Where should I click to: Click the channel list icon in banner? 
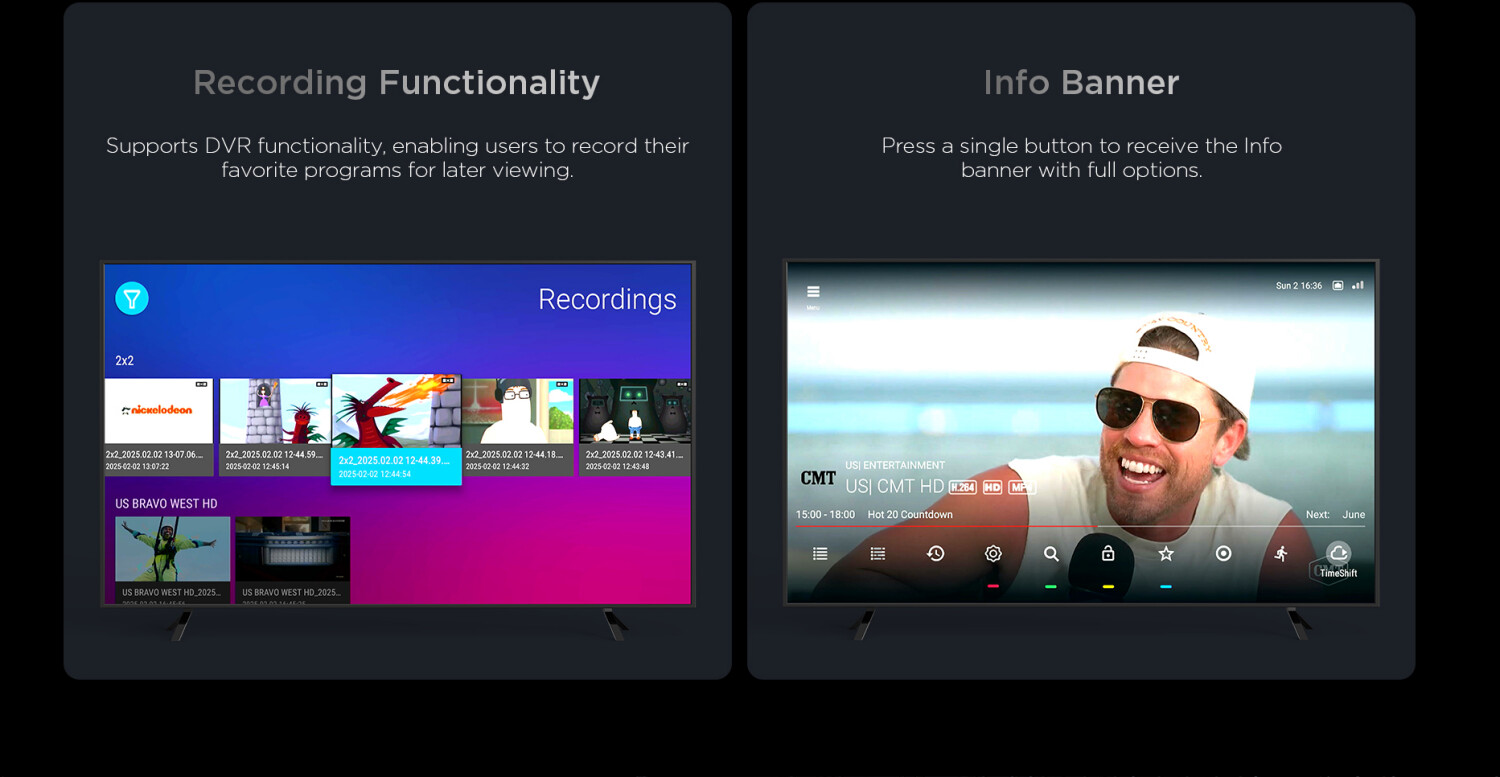tap(820, 553)
